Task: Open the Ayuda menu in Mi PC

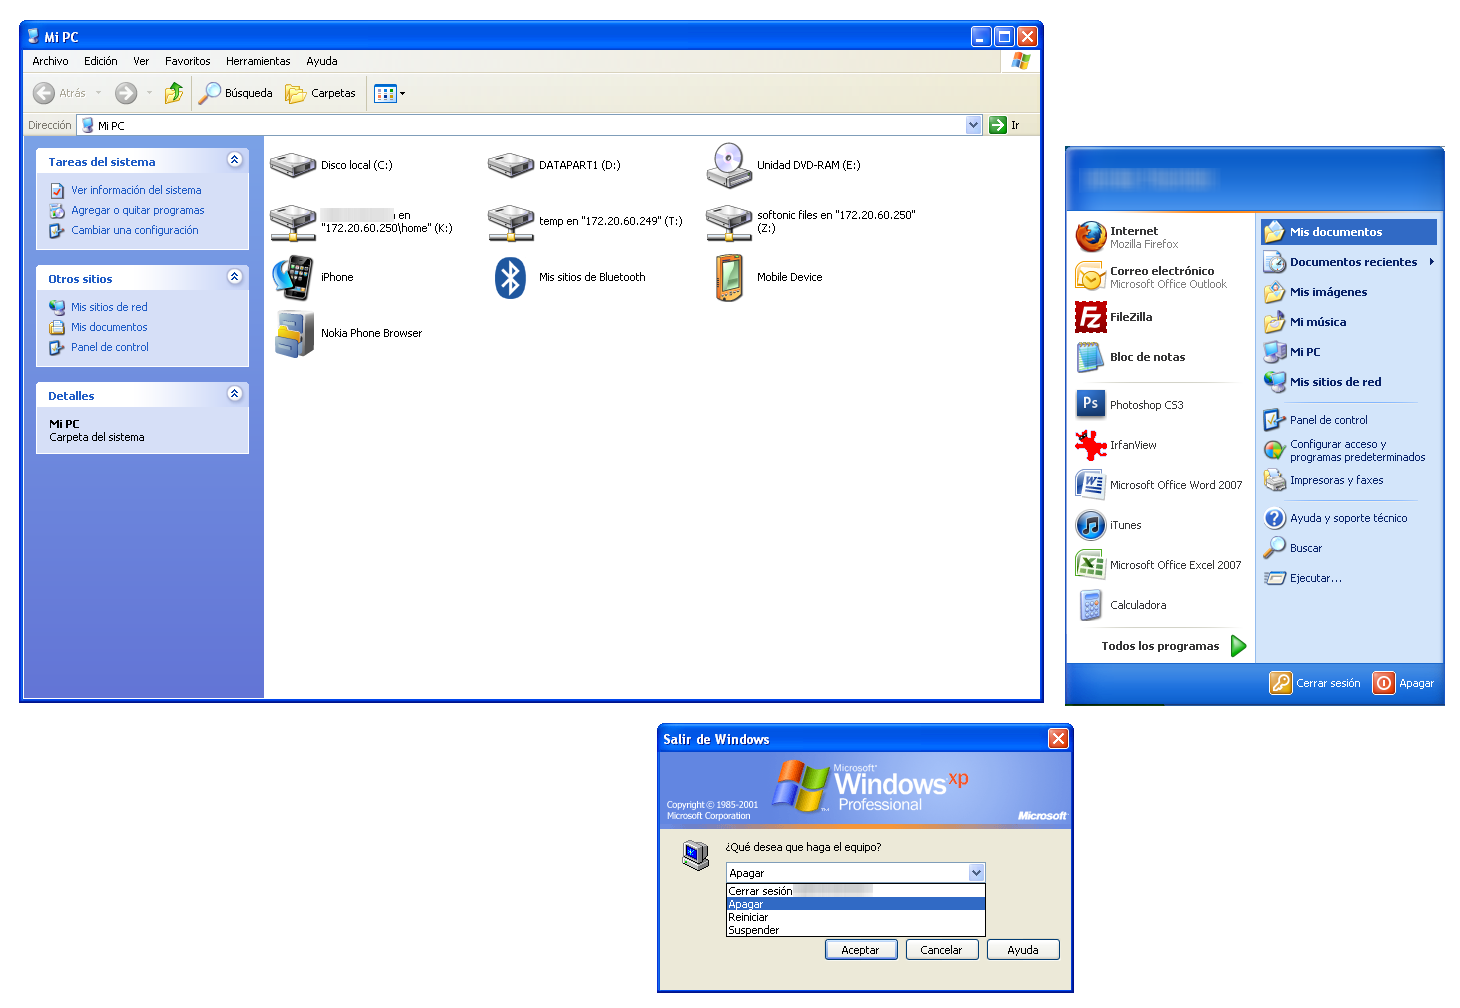Action: point(322,61)
